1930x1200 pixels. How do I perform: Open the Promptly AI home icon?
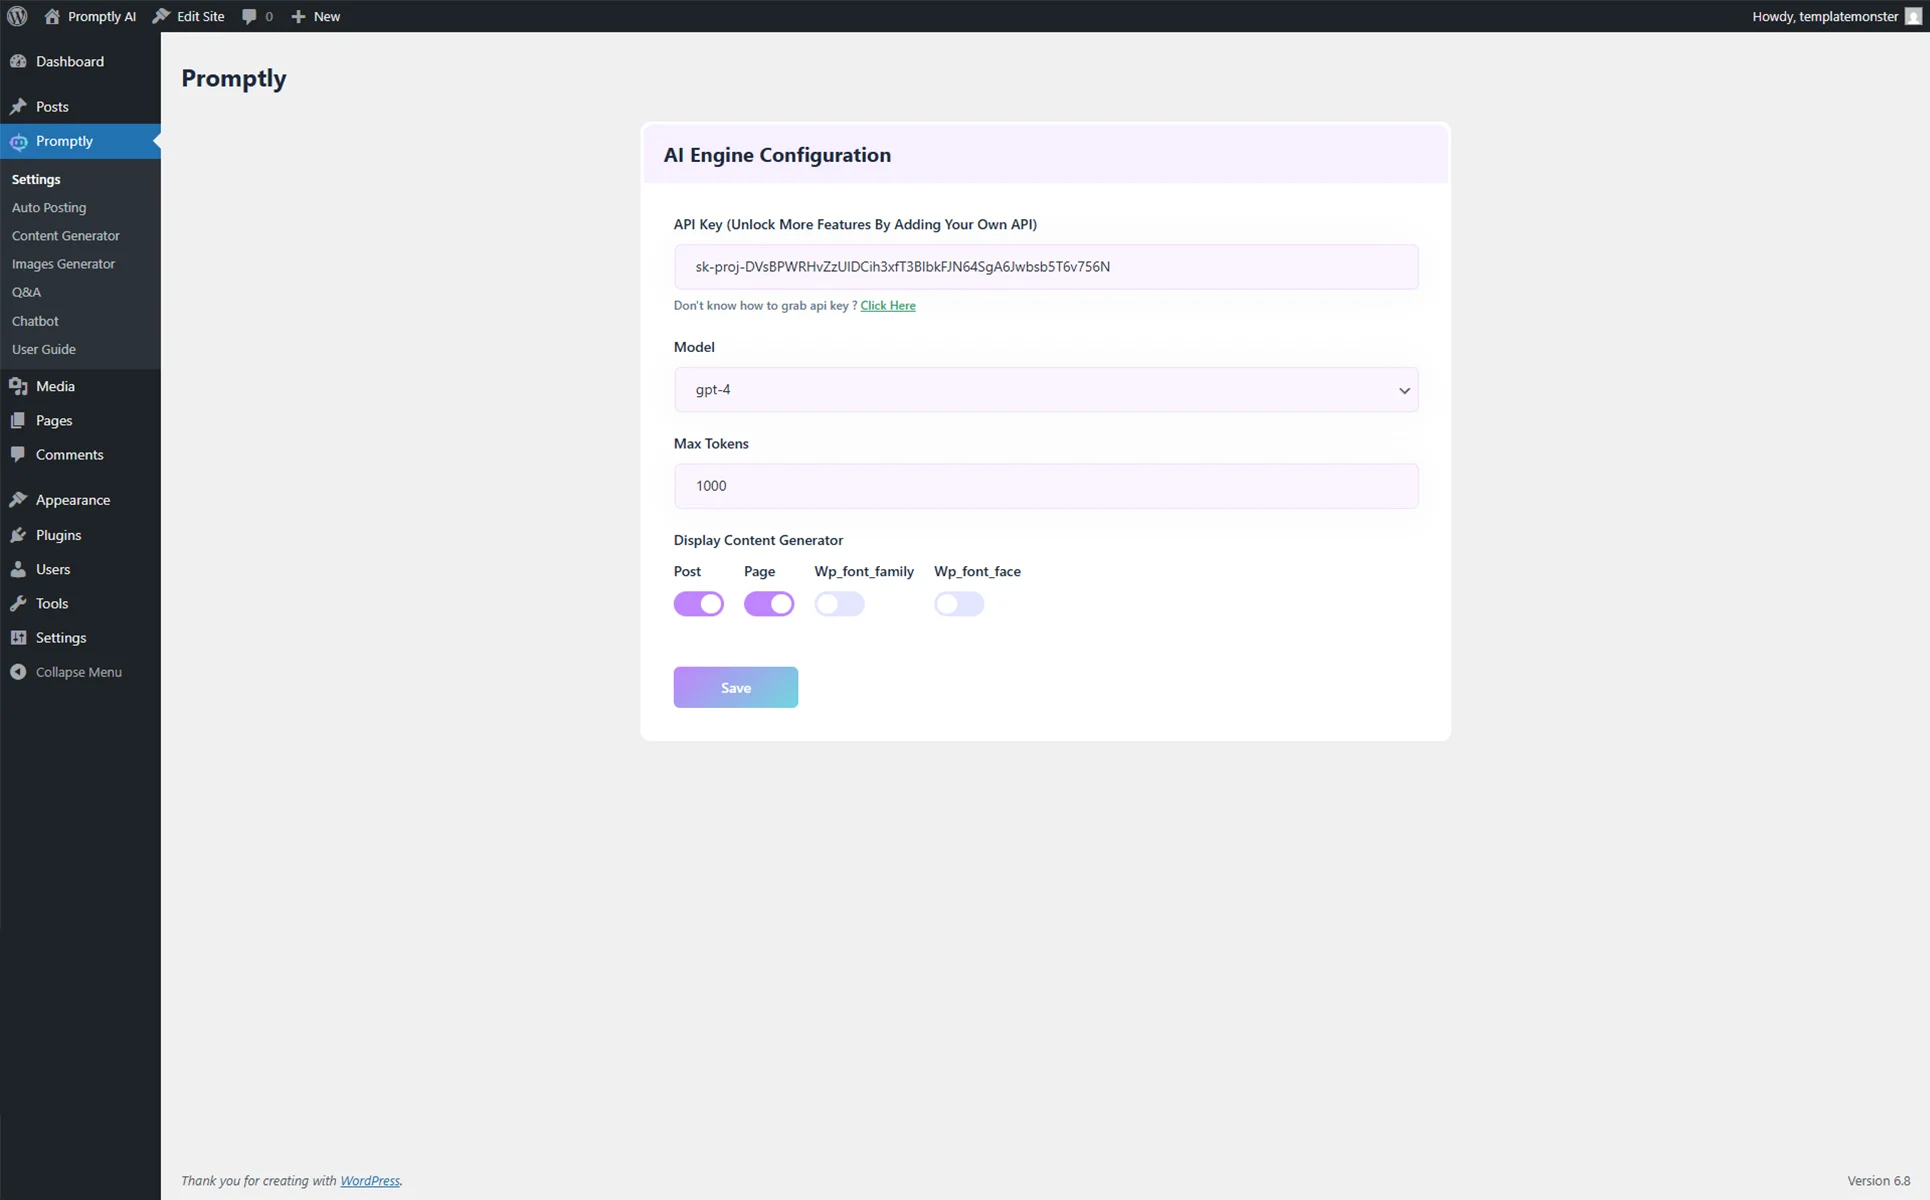click(x=52, y=16)
